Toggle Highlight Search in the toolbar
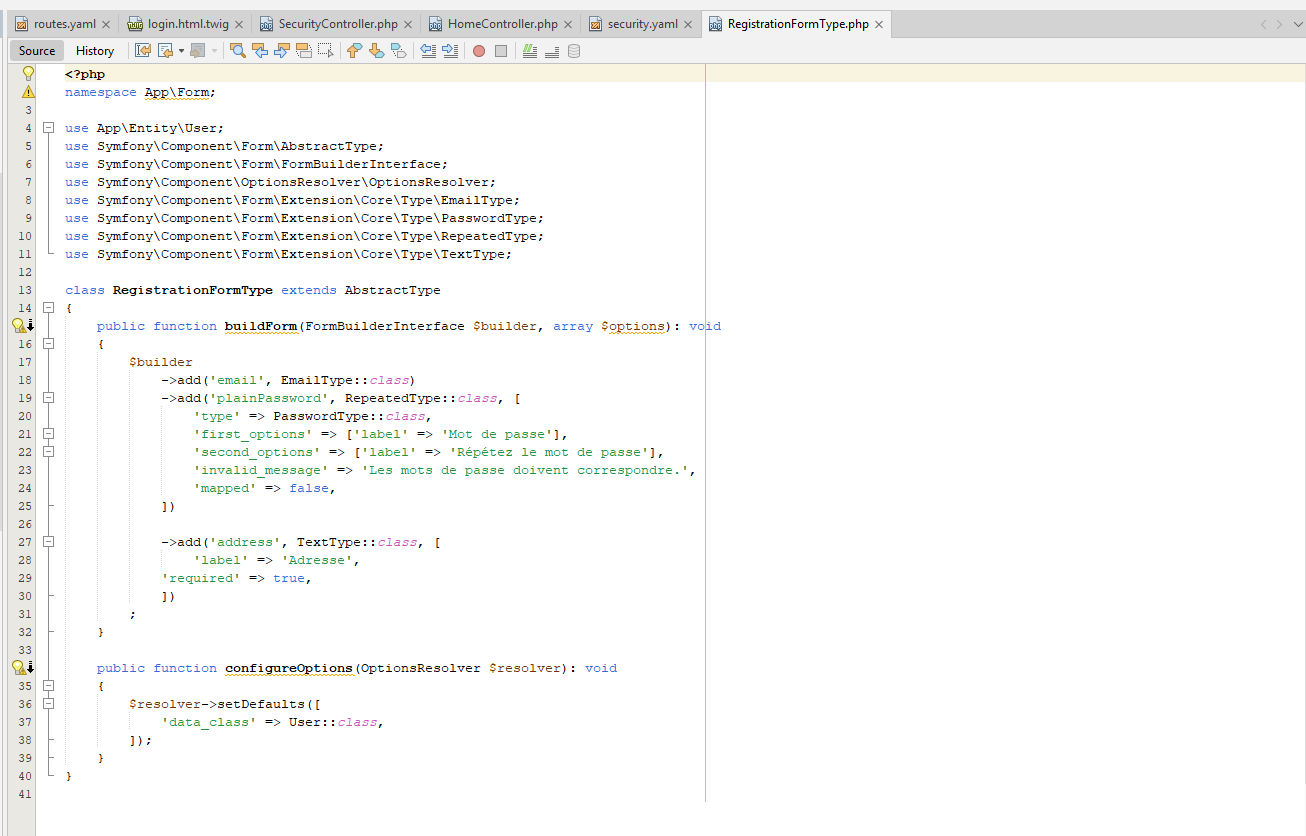Viewport: 1306px width, 836px height. (x=304, y=51)
